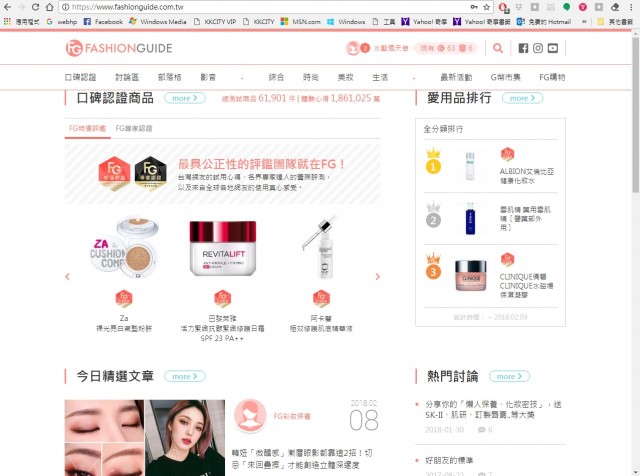The height and width of the screenshot is (476, 640).
Task: Show previous products with left carousel arrow
Action: click(67, 277)
